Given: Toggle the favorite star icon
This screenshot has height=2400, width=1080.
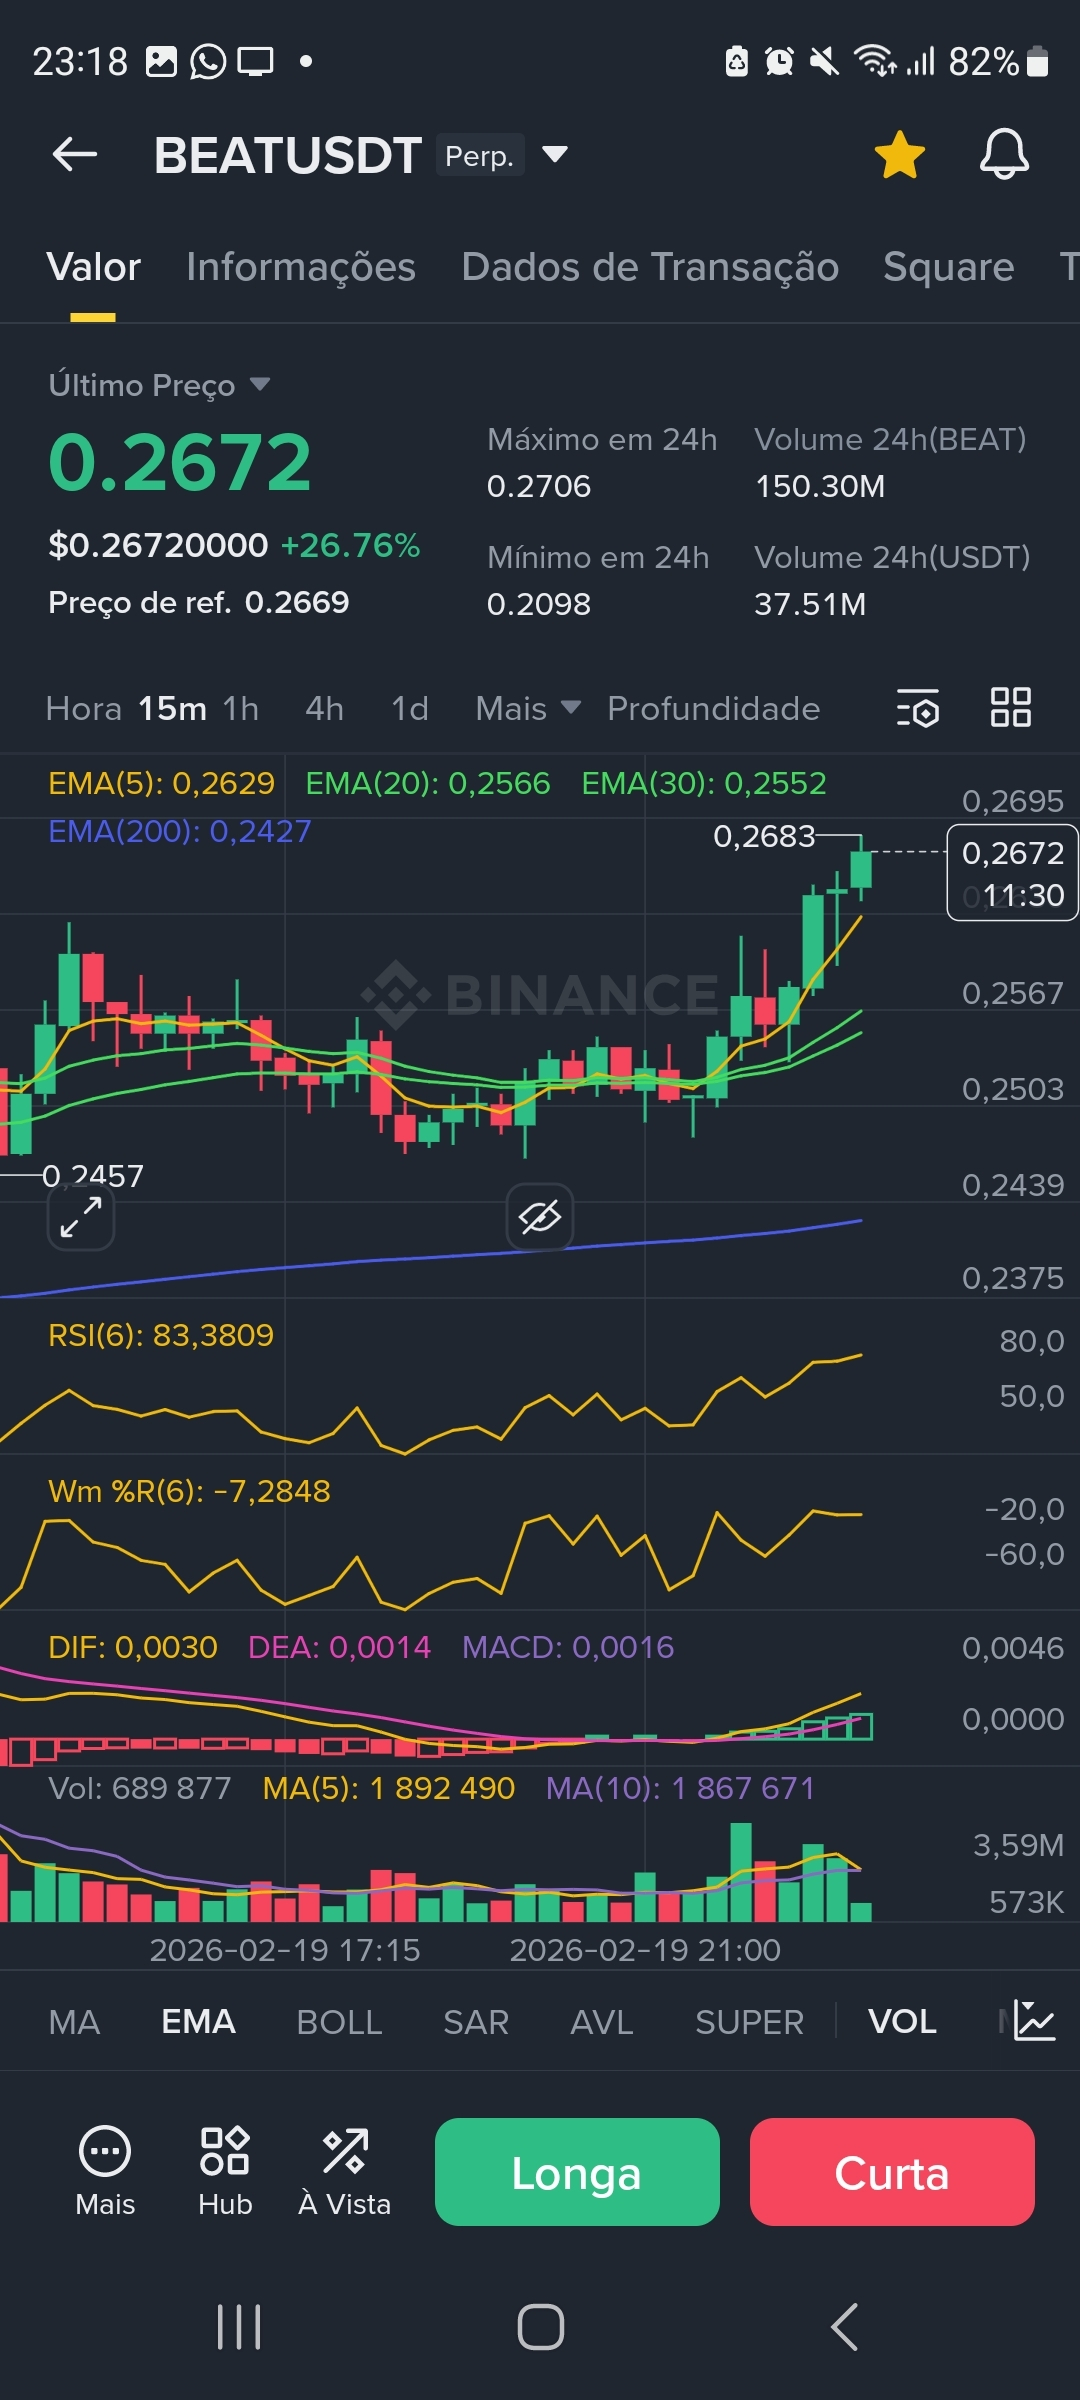Looking at the screenshot, I should click(x=899, y=155).
